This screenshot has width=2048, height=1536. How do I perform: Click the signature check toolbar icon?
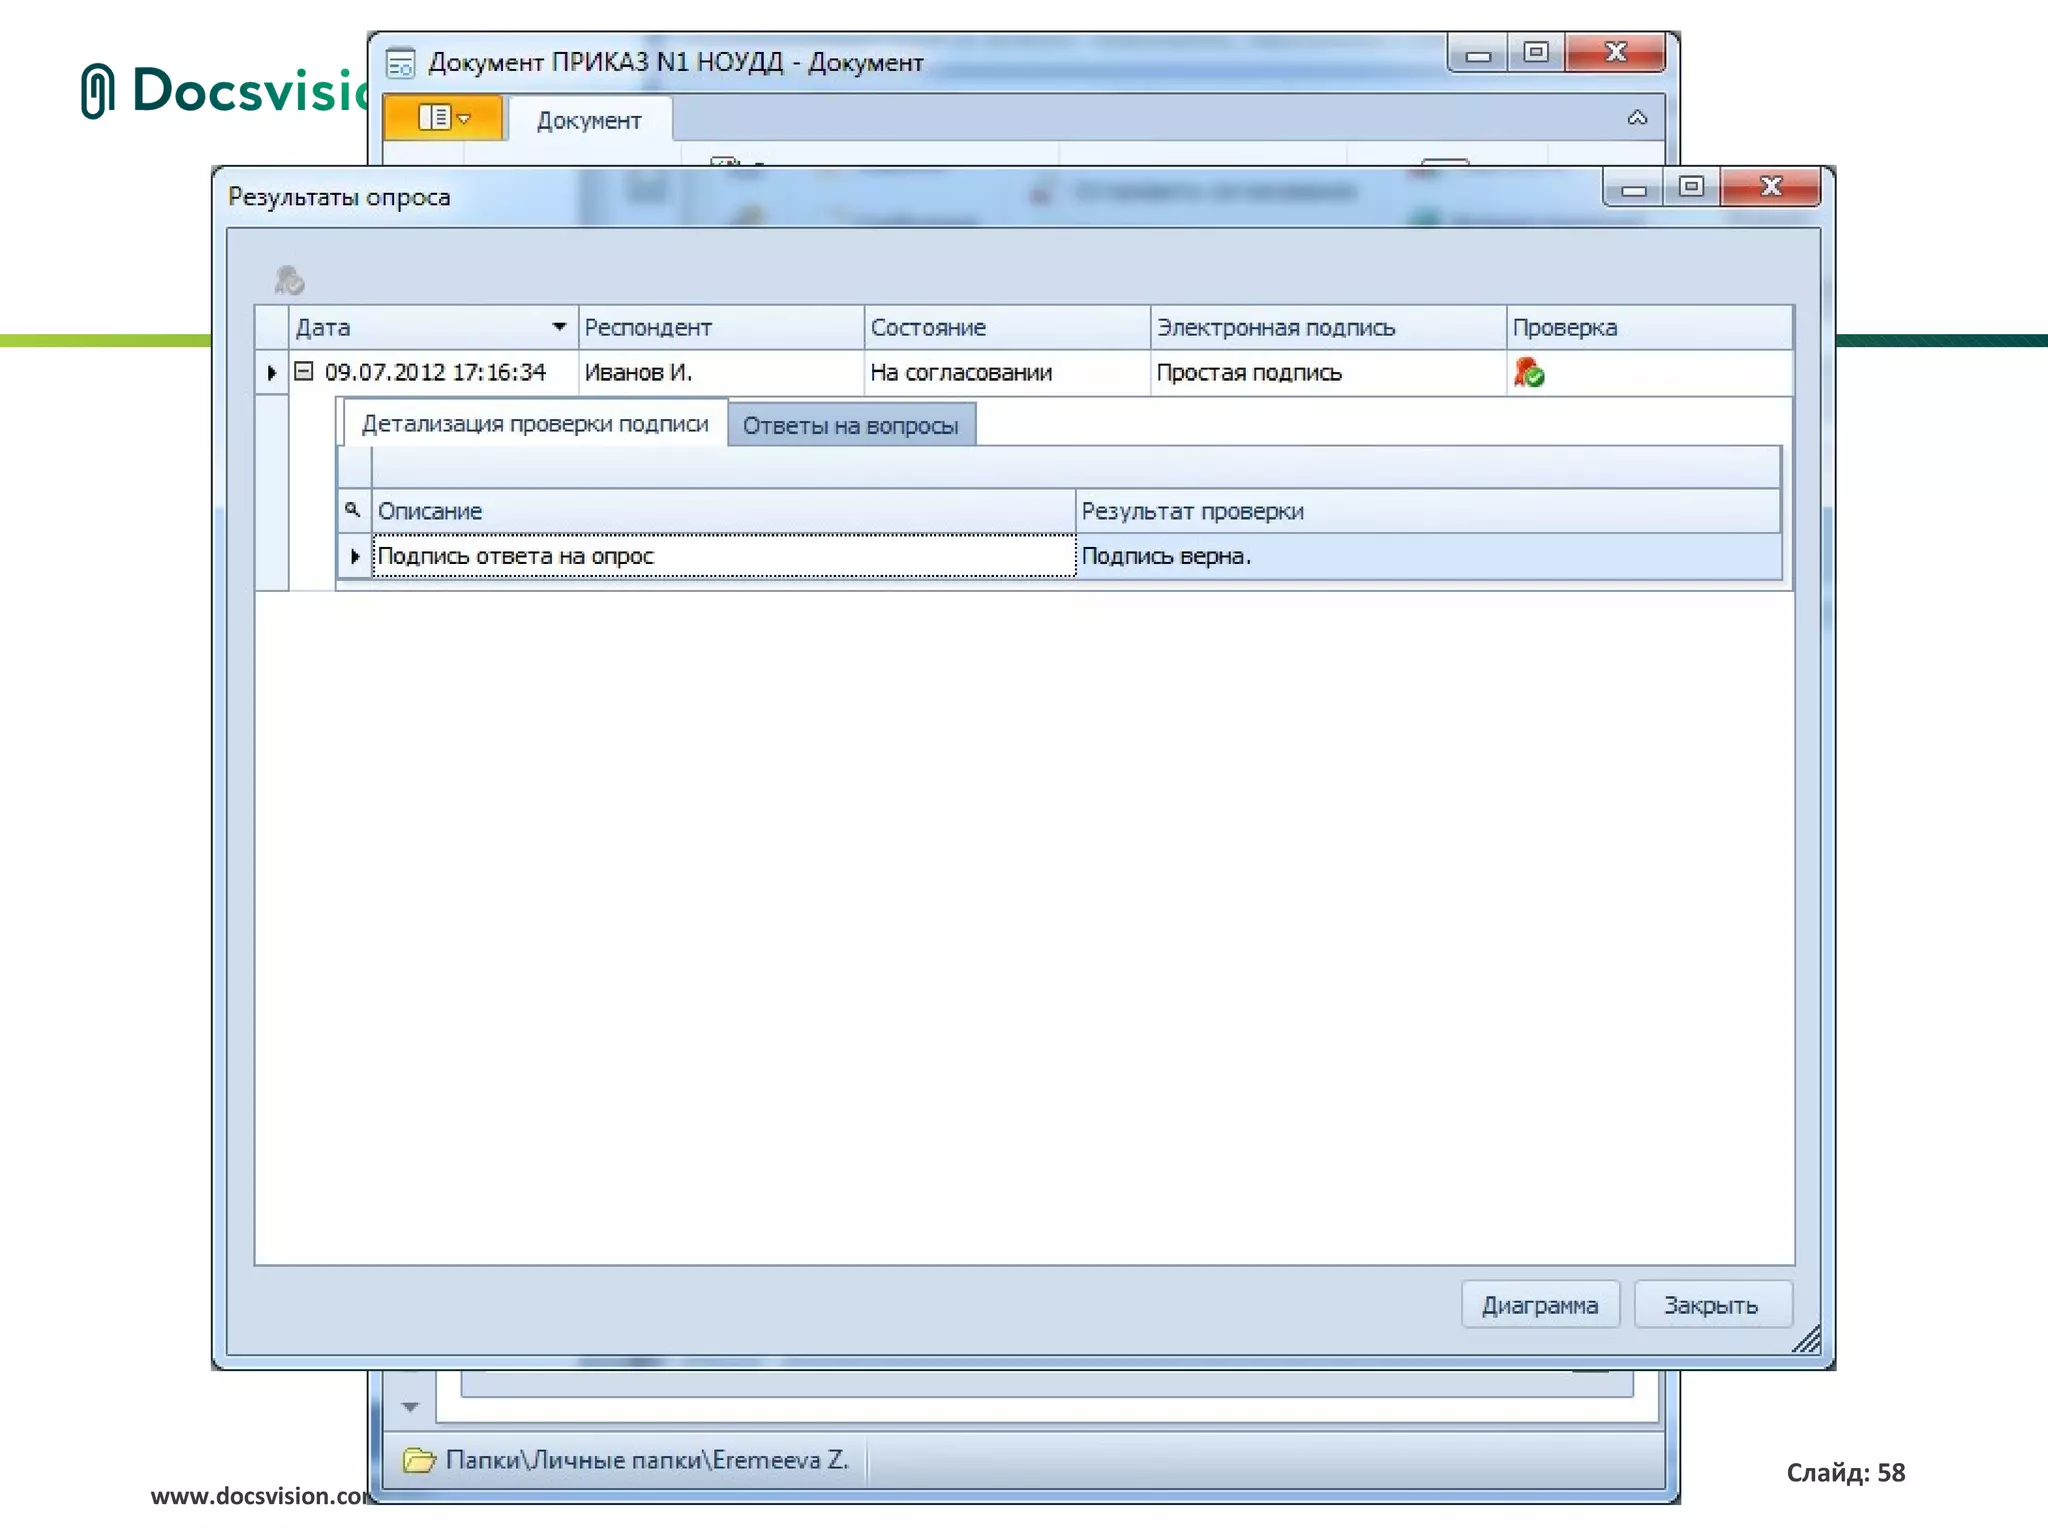(x=289, y=280)
